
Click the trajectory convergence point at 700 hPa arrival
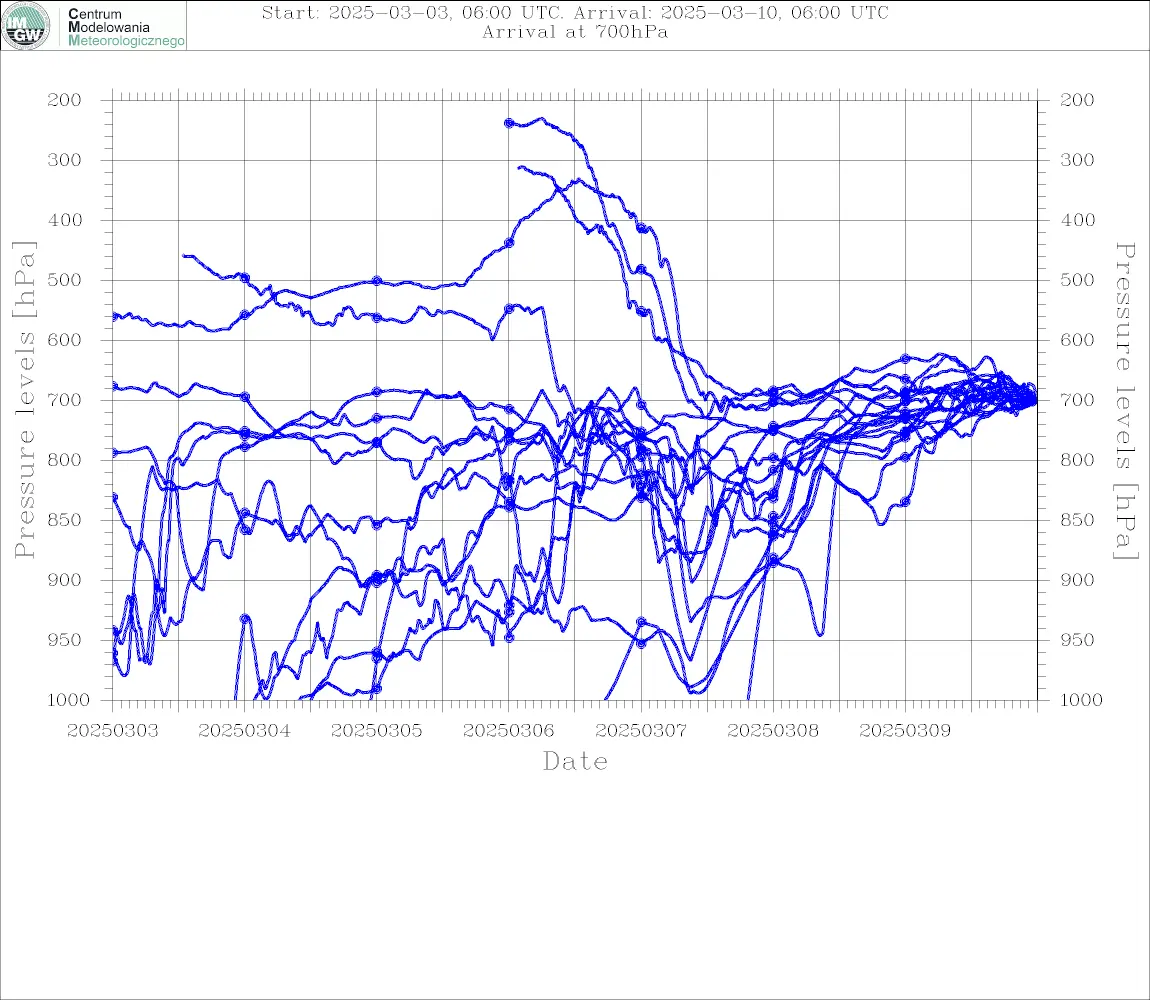(1035, 400)
